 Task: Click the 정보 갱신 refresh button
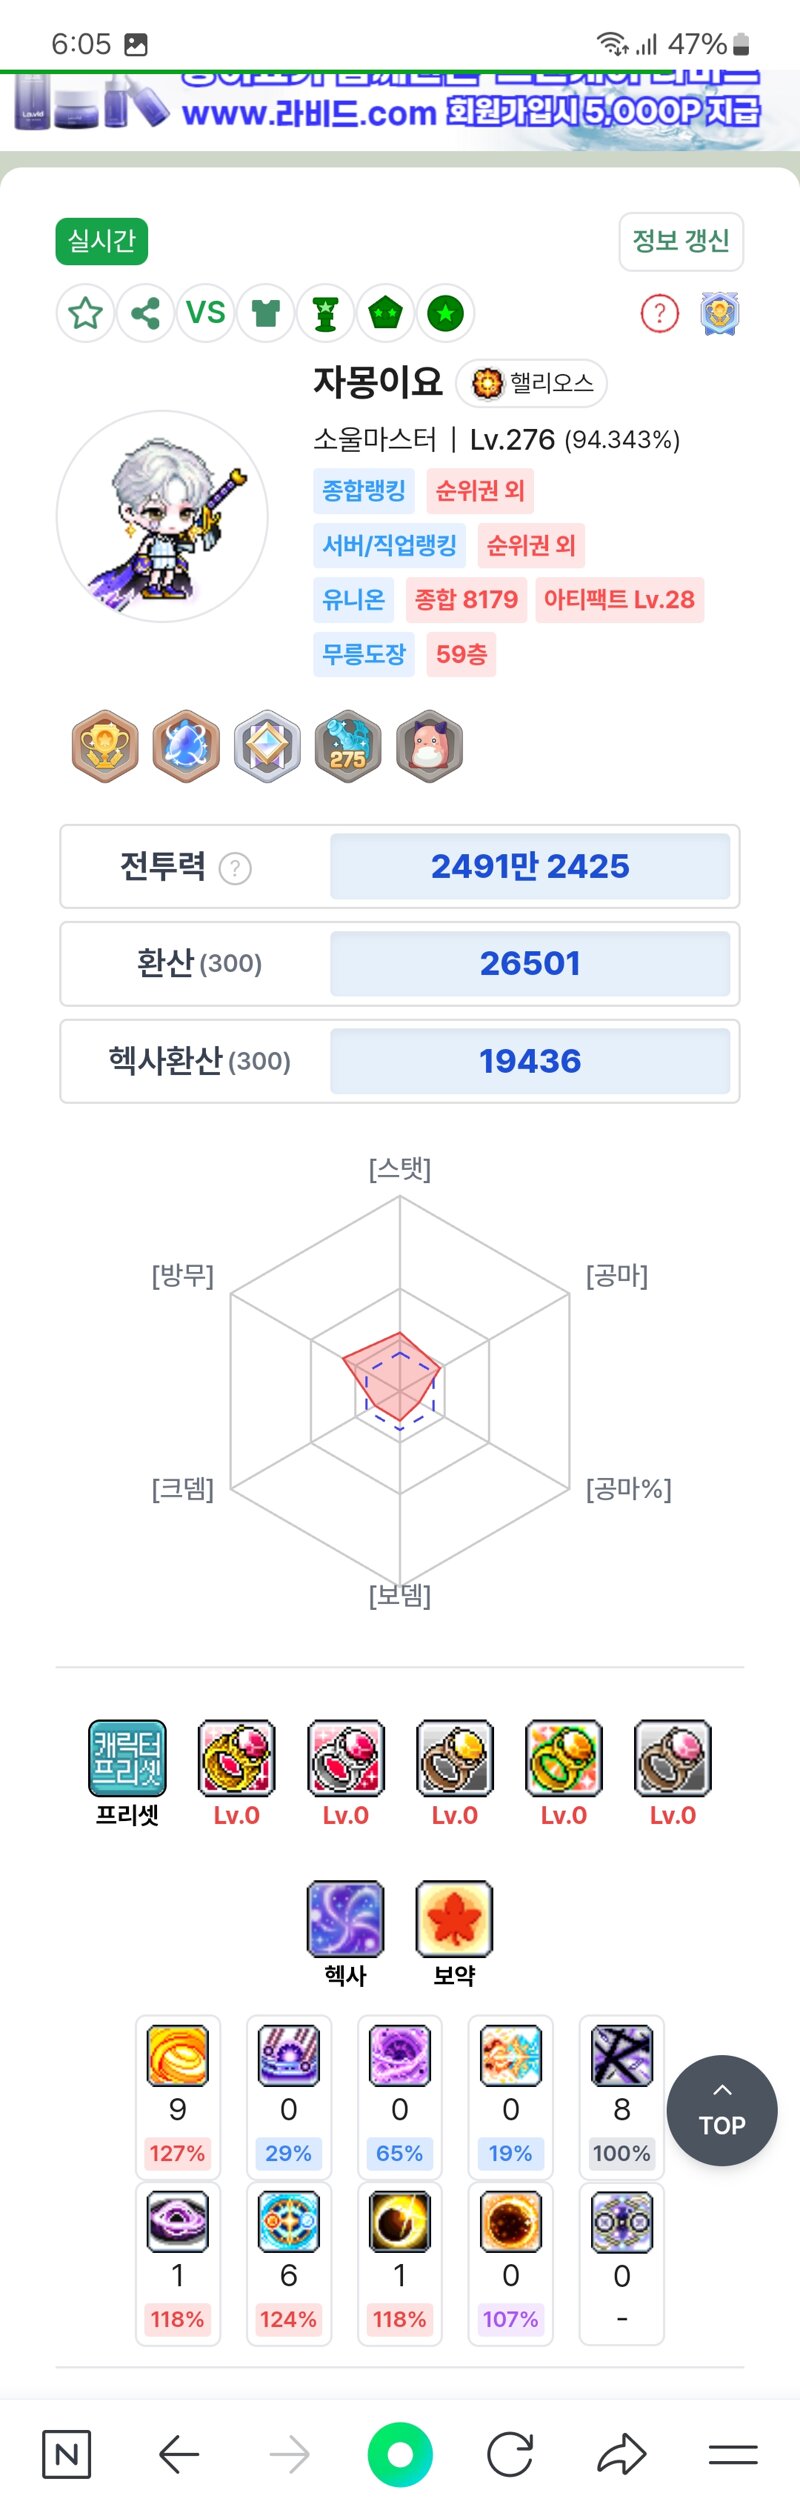coord(681,241)
